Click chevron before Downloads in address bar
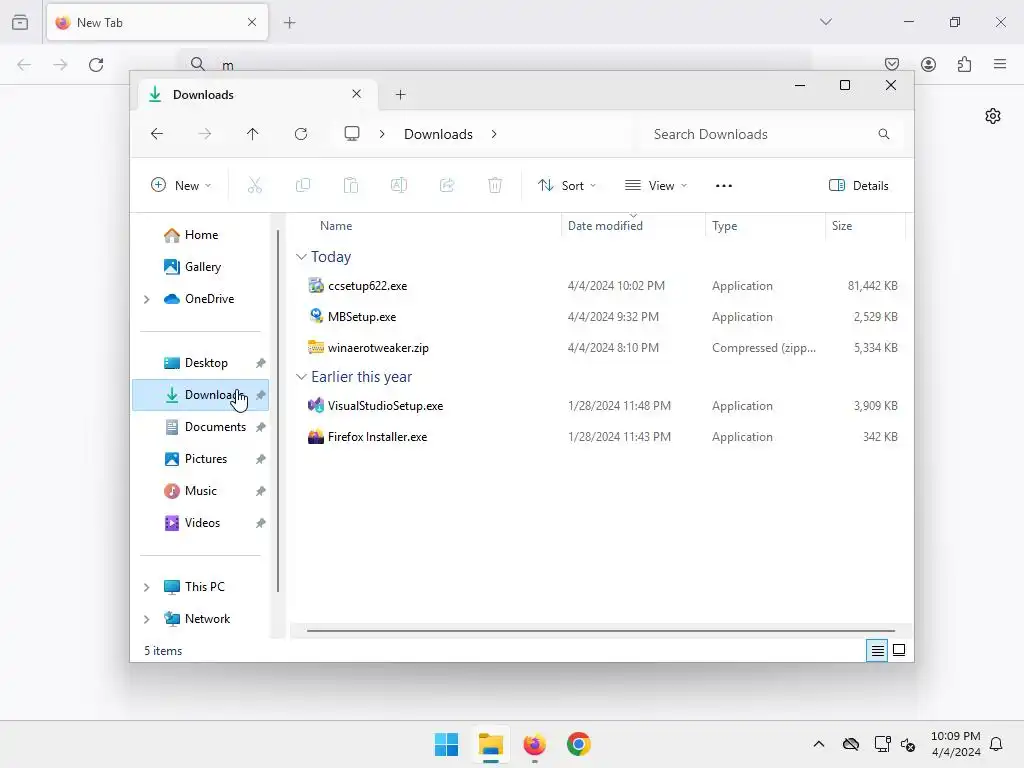The width and height of the screenshot is (1024, 768). 382,134
